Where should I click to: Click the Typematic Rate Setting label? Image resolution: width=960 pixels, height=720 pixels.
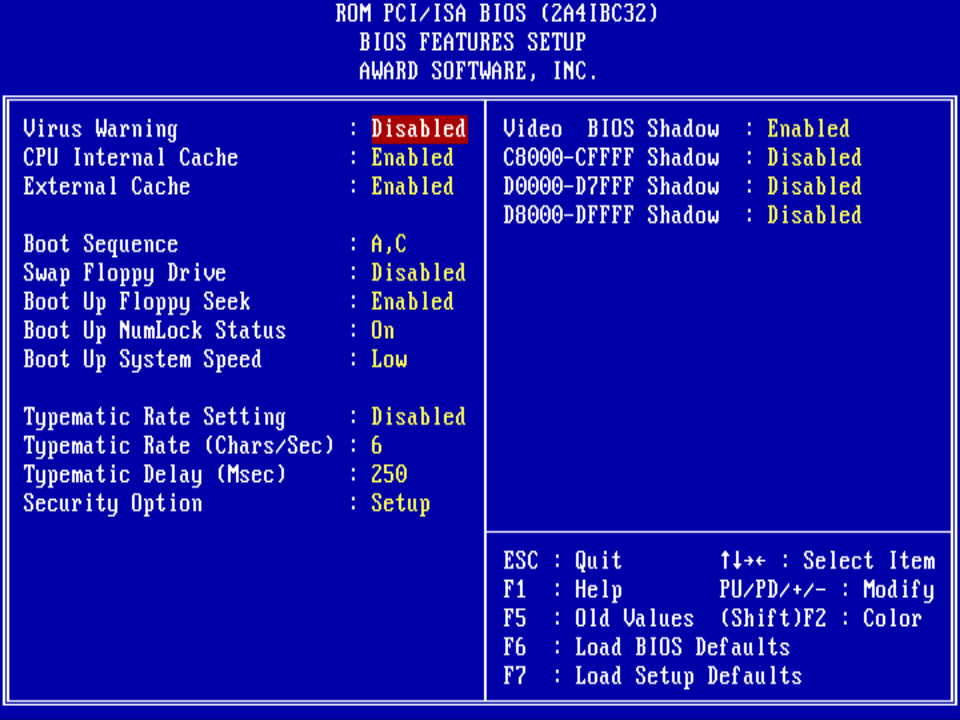coord(155,417)
